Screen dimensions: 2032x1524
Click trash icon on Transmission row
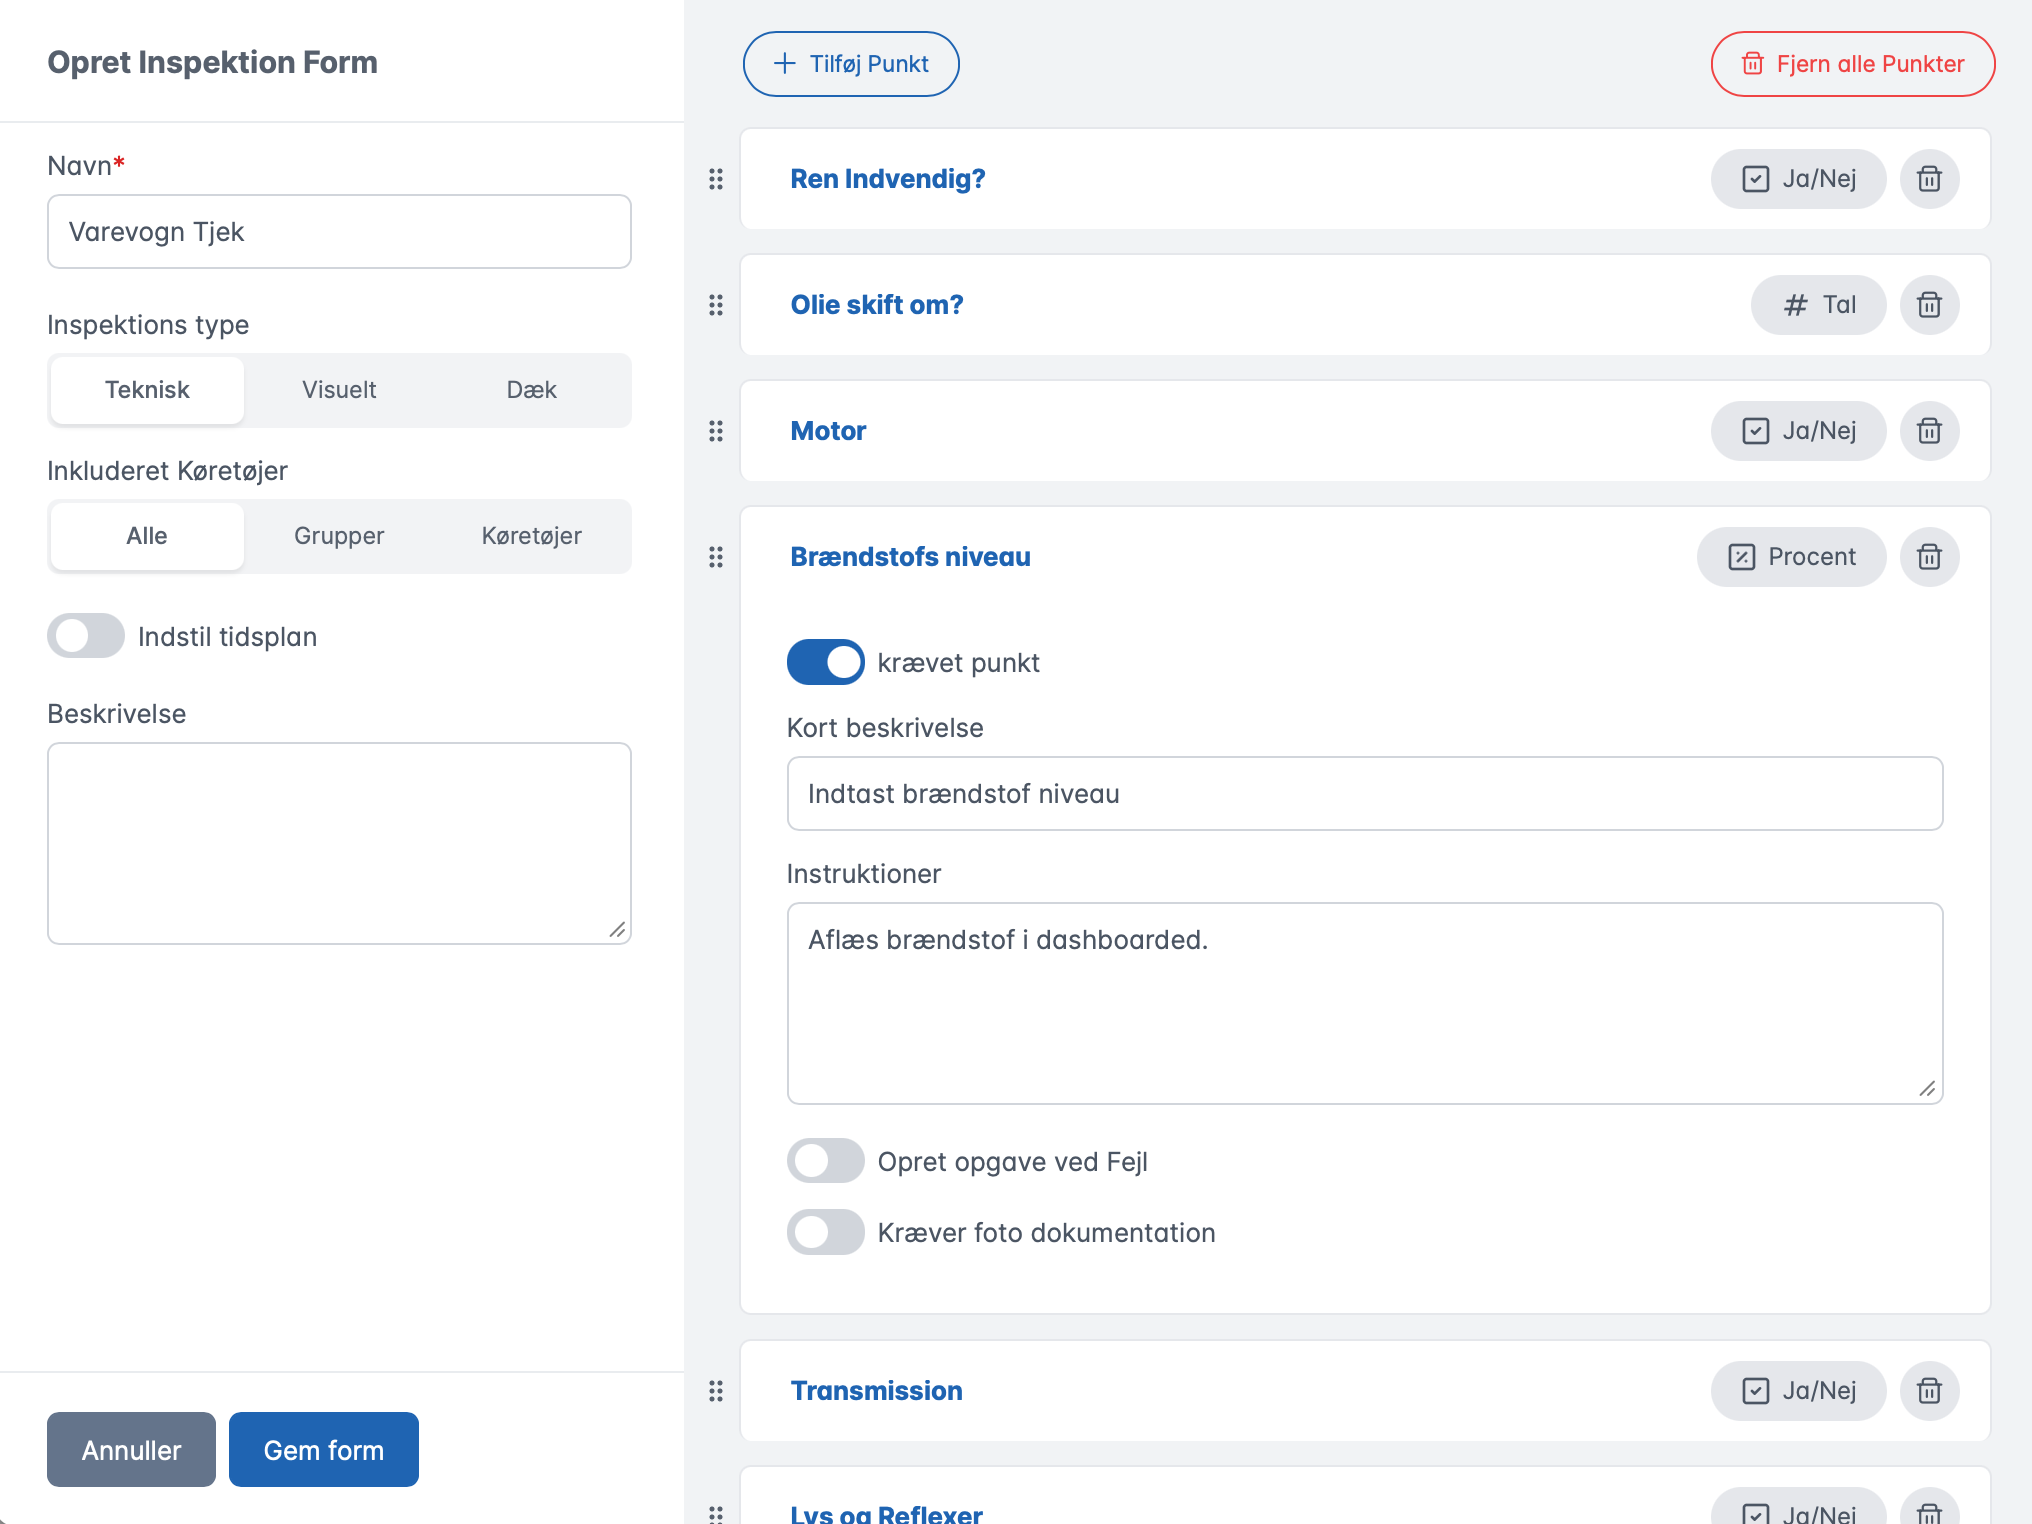coord(1928,1391)
